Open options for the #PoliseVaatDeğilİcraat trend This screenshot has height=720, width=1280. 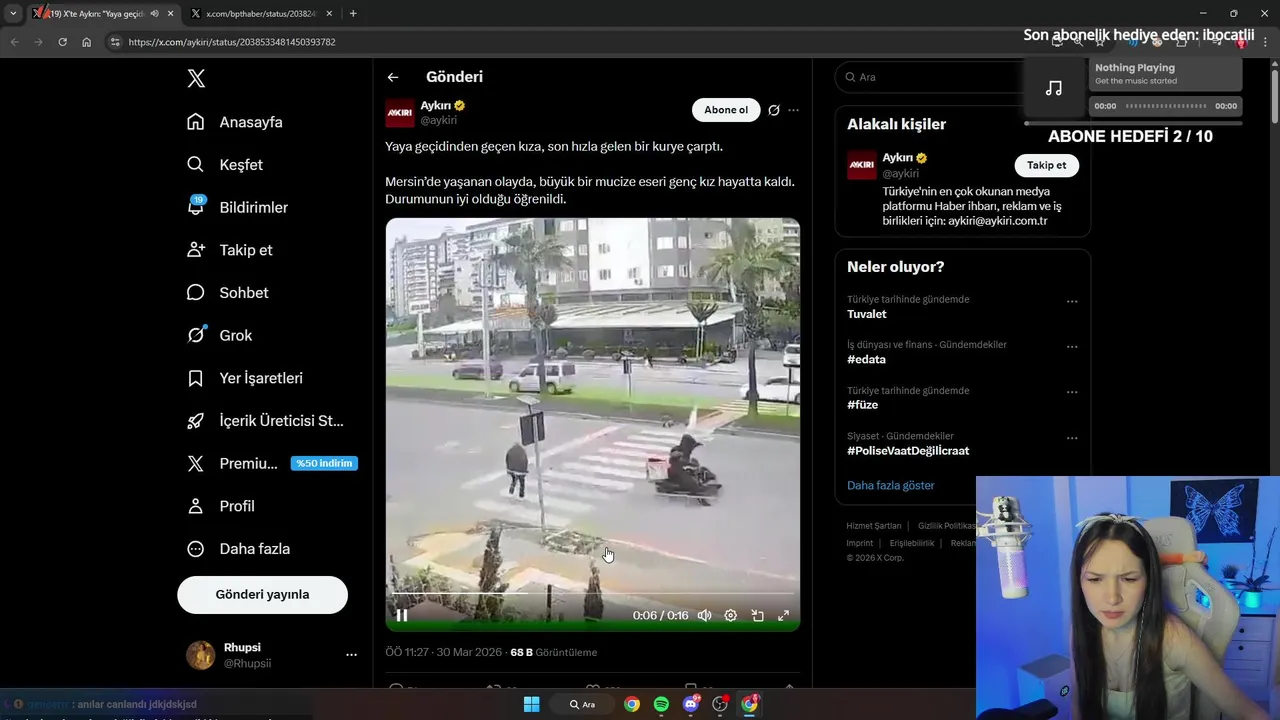(x=1072, y=438)
